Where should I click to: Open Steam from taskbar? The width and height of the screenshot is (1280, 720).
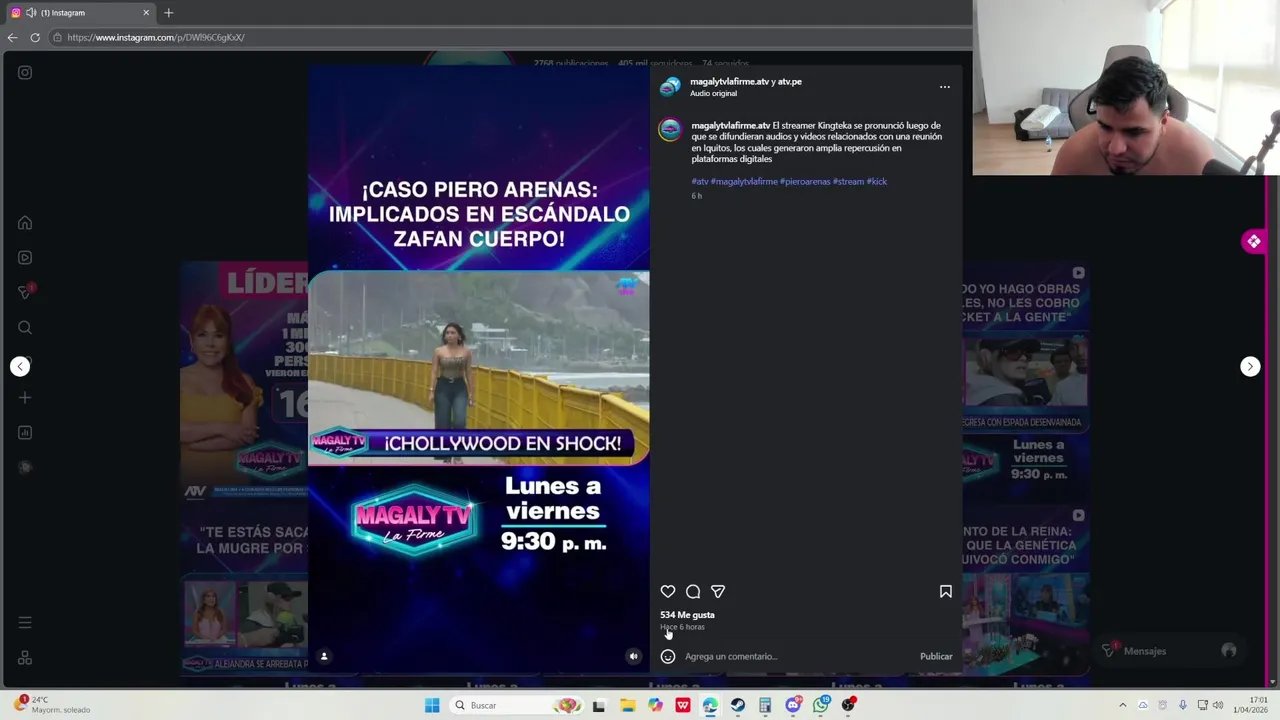738,705
